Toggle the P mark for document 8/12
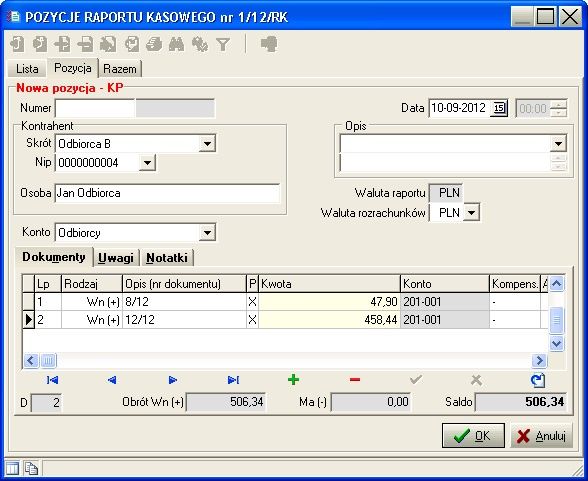Image resolution: width=588 pixels, height=481 pixels. (x=252, y=302)
